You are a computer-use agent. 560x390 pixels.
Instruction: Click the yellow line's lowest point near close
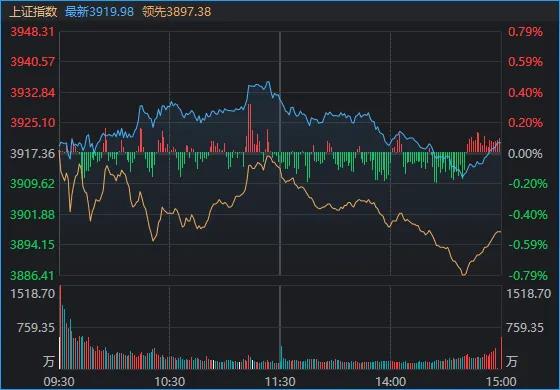point(464,275)
